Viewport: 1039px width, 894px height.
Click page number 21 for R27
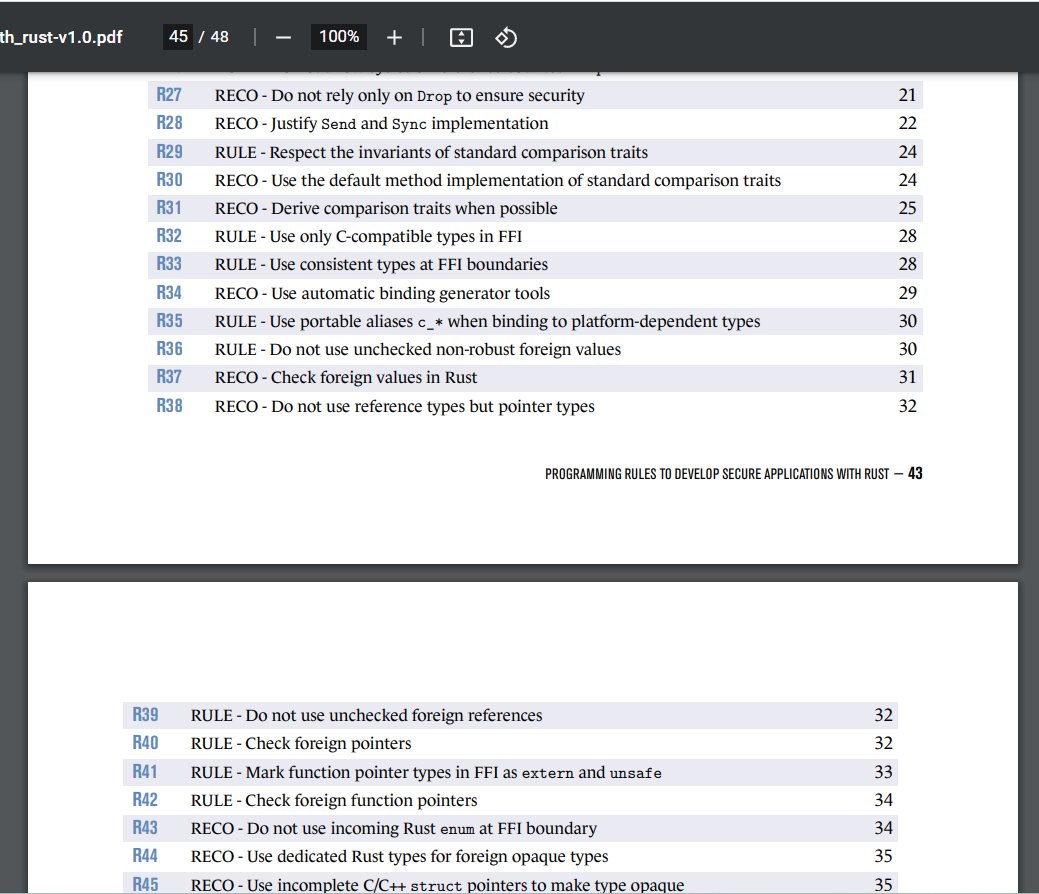click(907, 95)
